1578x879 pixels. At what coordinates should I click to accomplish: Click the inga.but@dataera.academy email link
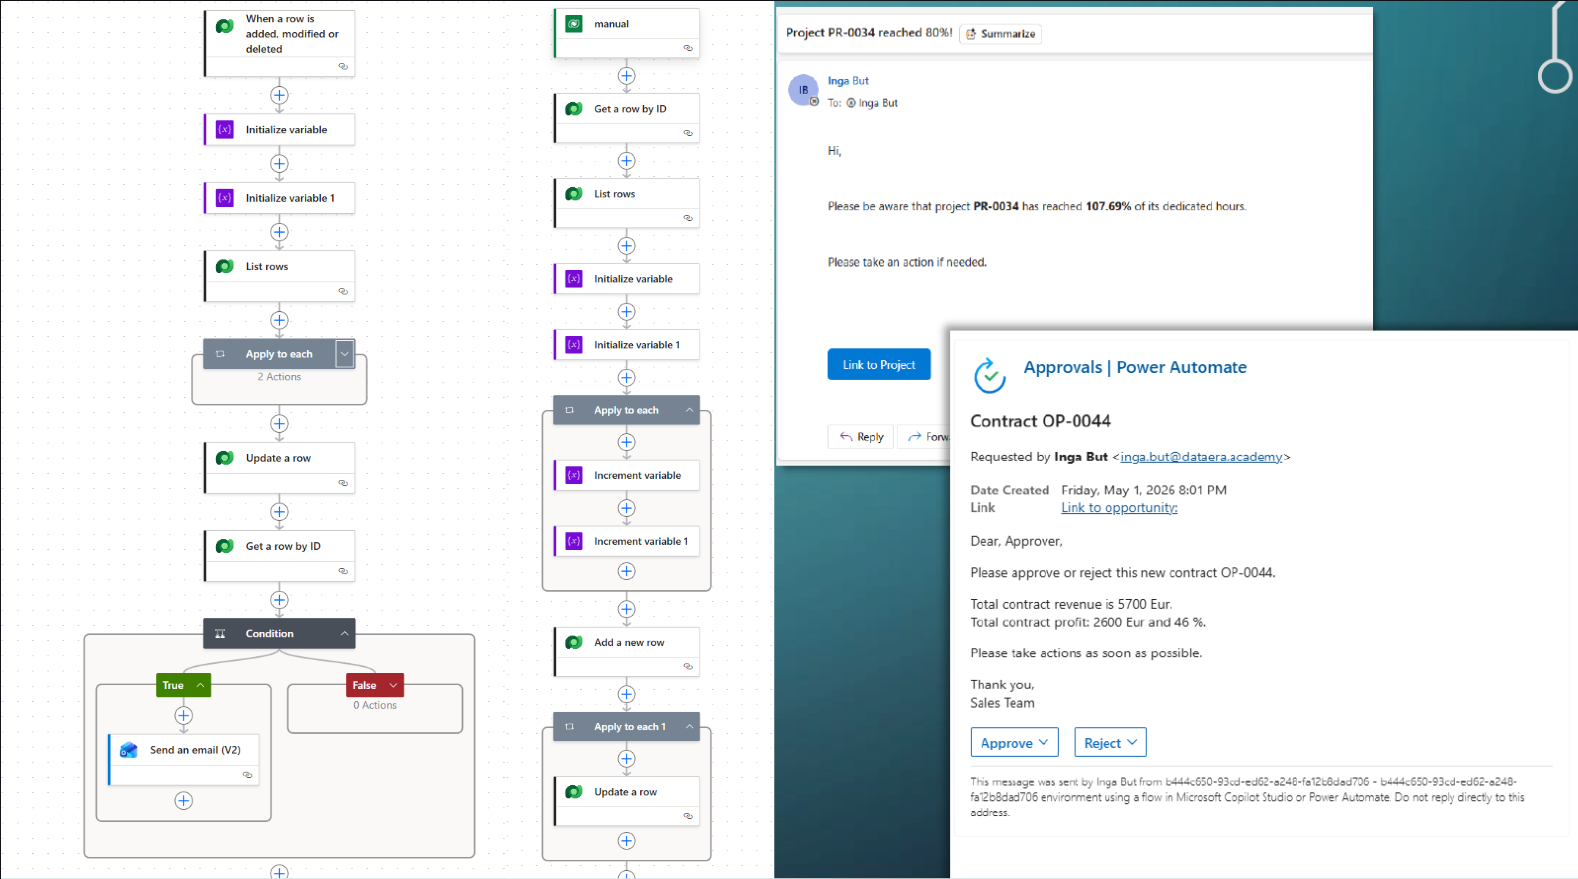click(x=1201, y=457)
